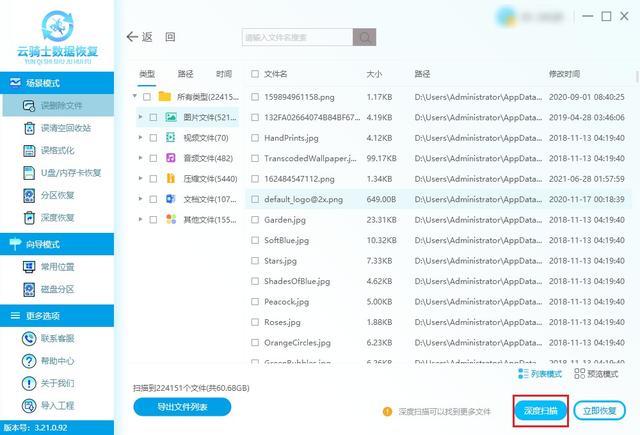Select SoftBlue.jpg file row

click(438, 240)
